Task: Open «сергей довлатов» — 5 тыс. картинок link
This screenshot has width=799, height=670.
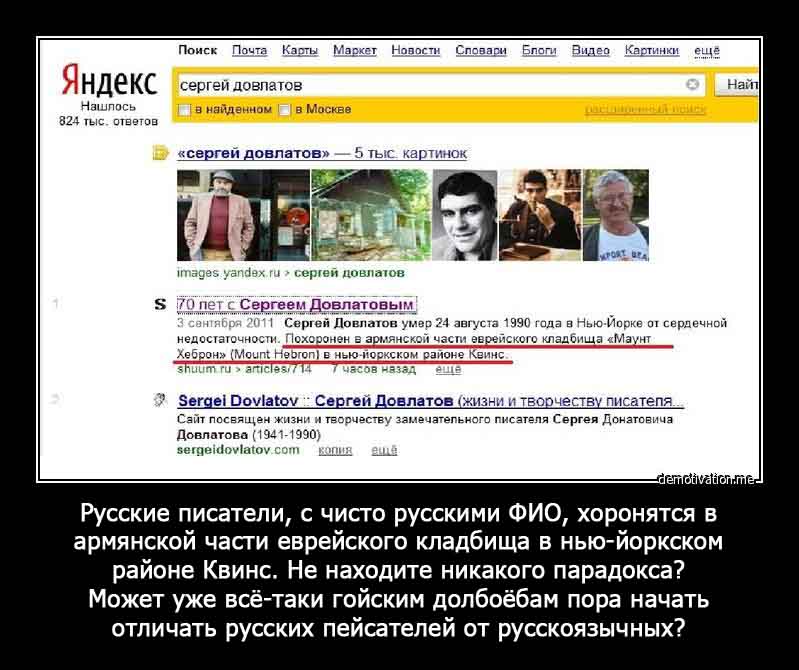Action: tap(322, 153)
